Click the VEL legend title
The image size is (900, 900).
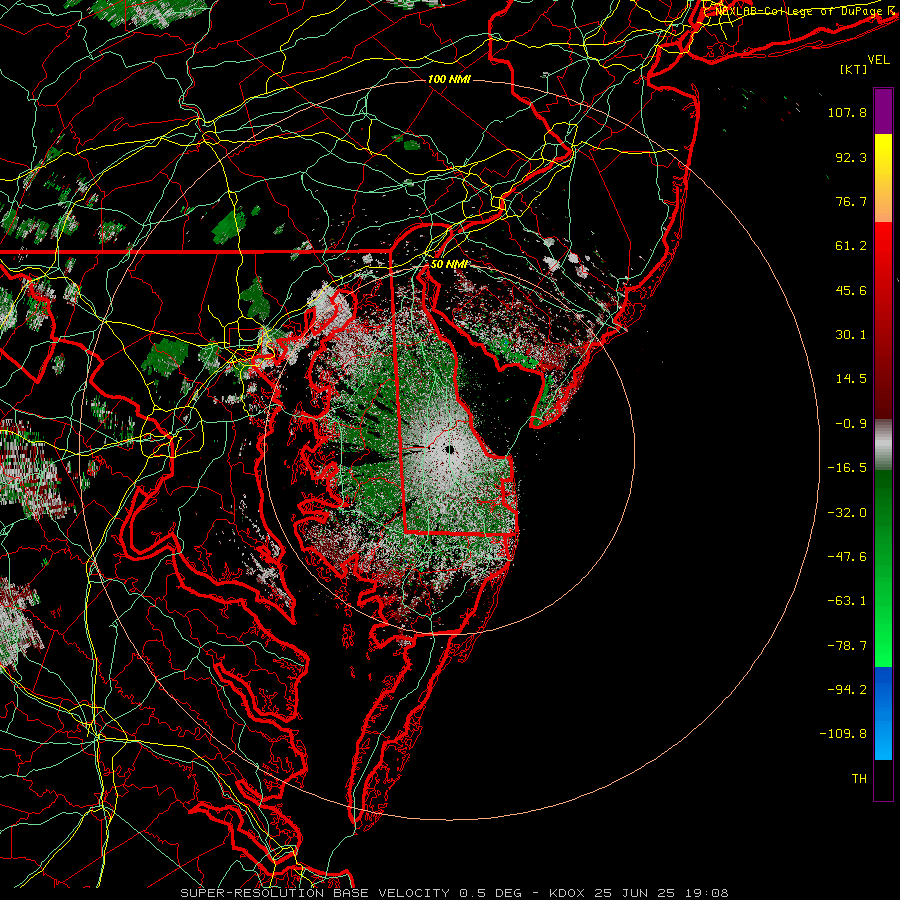coord(879,60)
